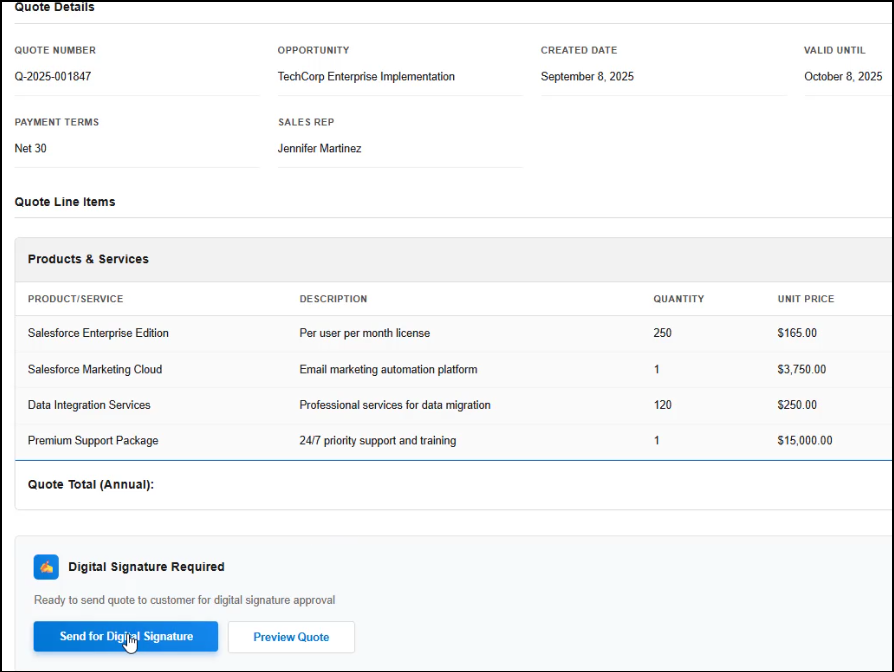Select quote number Q-2025-001847
The image size is (894, 672).
[53, 77]
